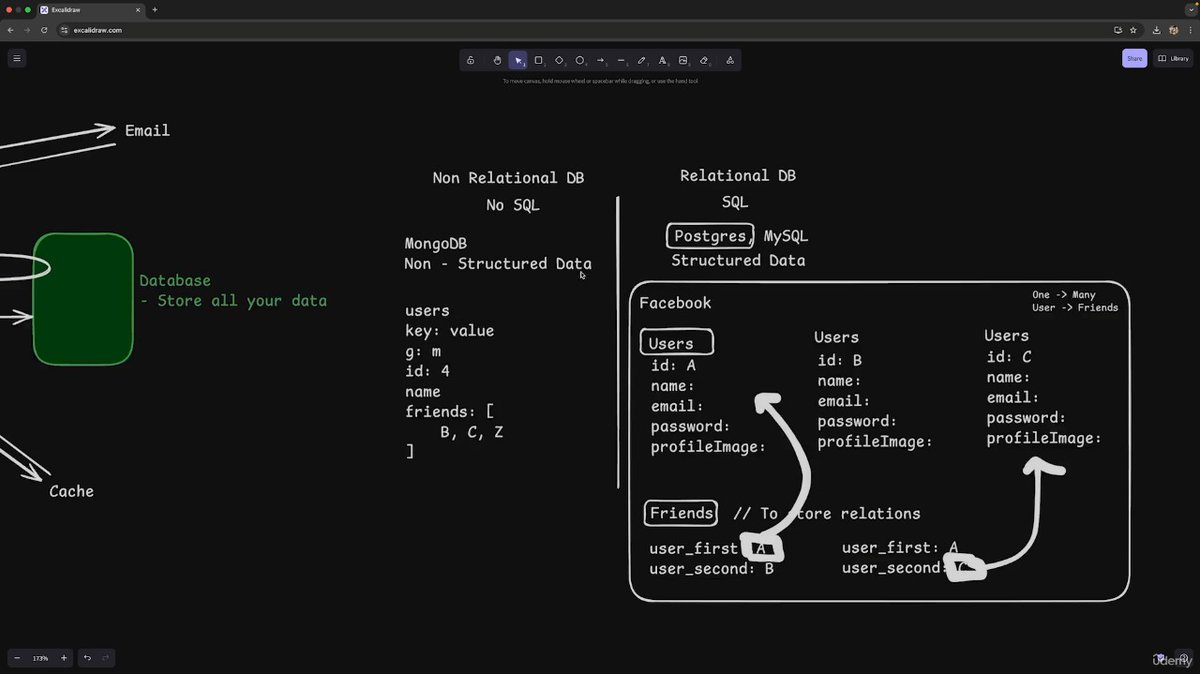Select the 'key: value' text
This screenshot has width=1200, height=674.
(449, 331)
